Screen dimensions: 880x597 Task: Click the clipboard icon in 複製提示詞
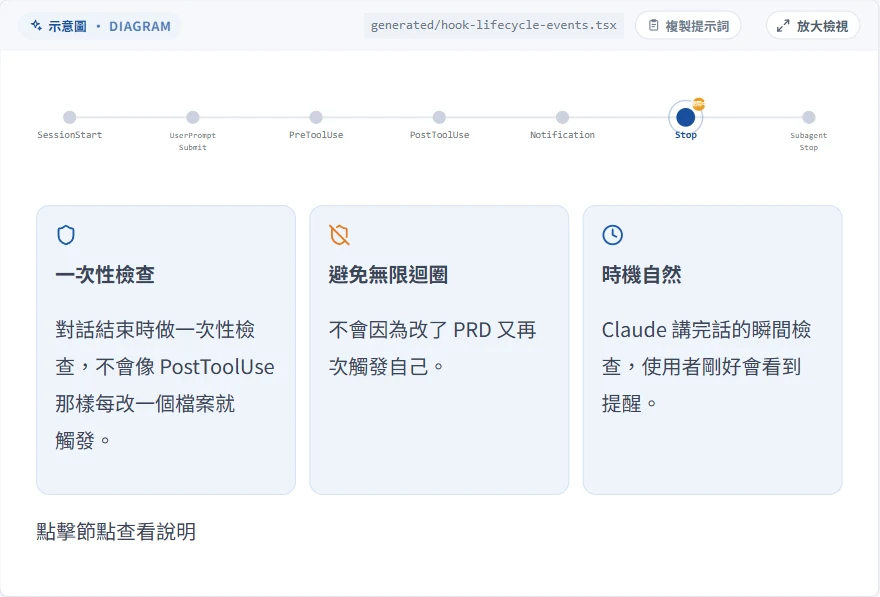(x=653, y=26)
